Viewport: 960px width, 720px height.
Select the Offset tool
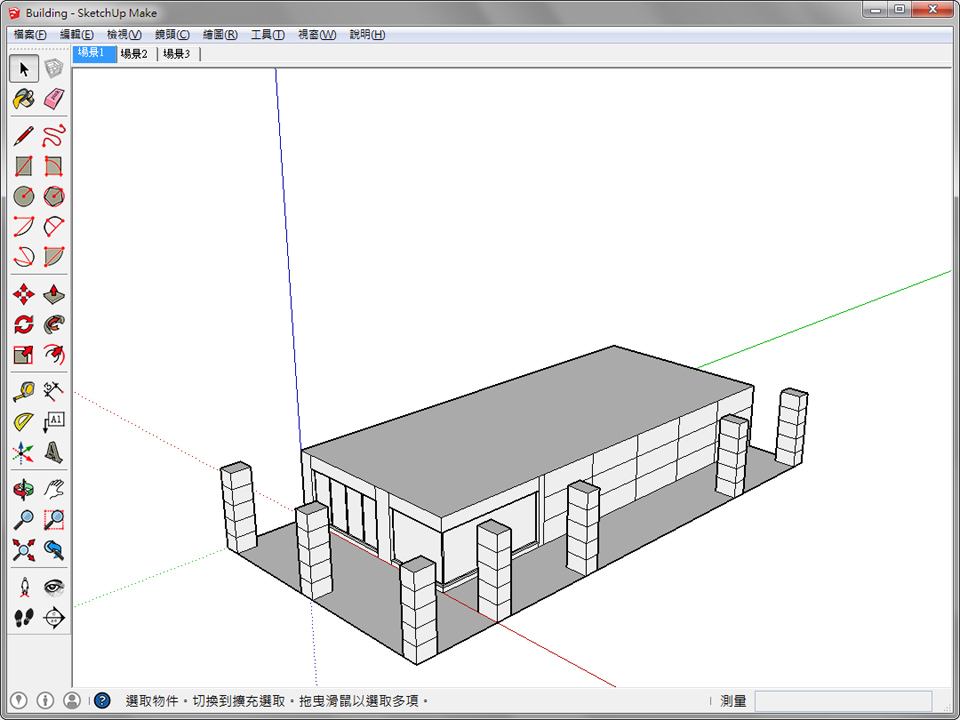[x=54, y=354]
